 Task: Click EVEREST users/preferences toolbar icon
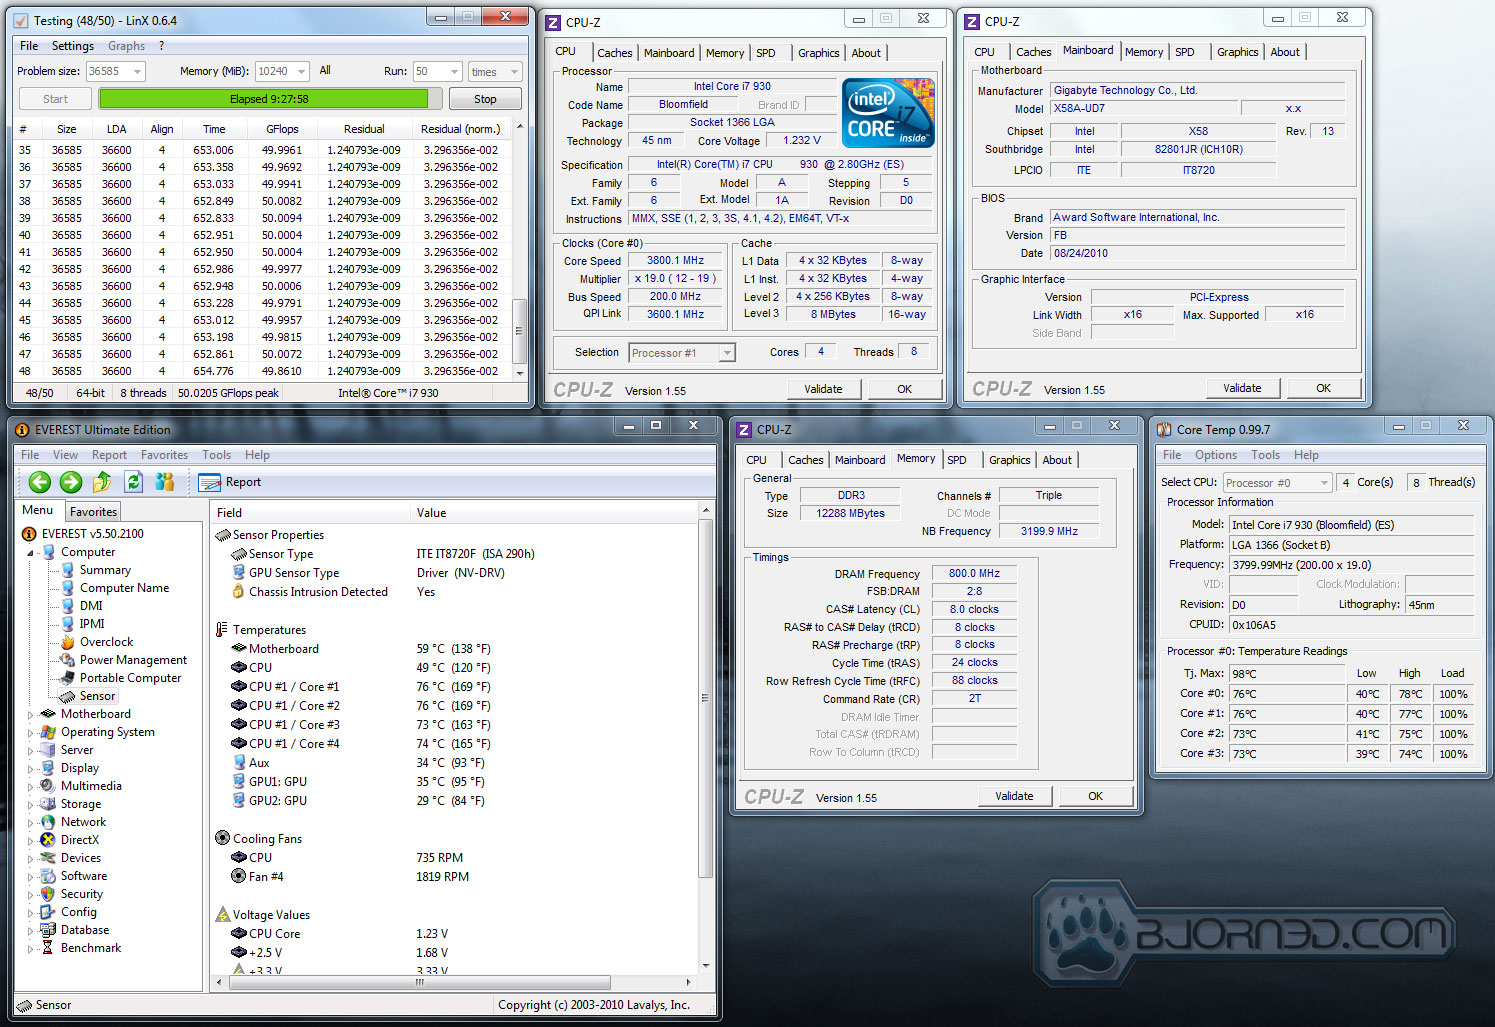pyautogui.click(x=165, y=482)
